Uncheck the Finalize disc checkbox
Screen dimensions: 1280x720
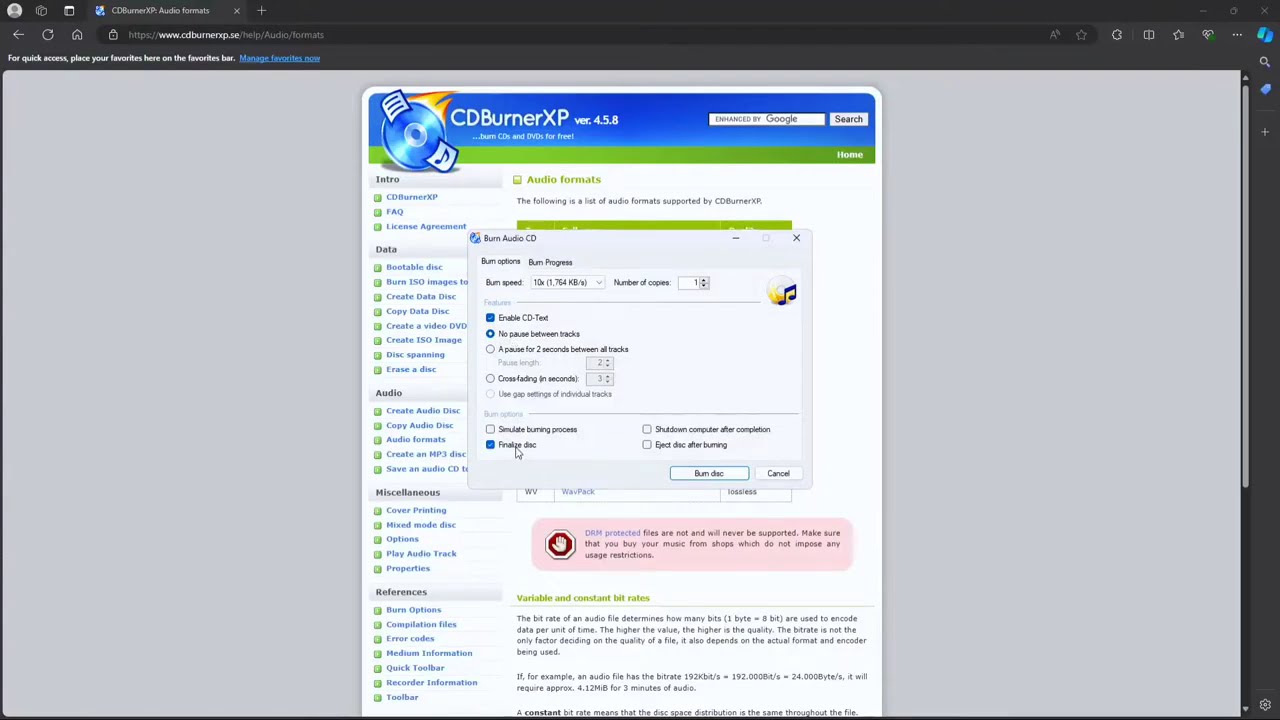(x=490, y=445)
